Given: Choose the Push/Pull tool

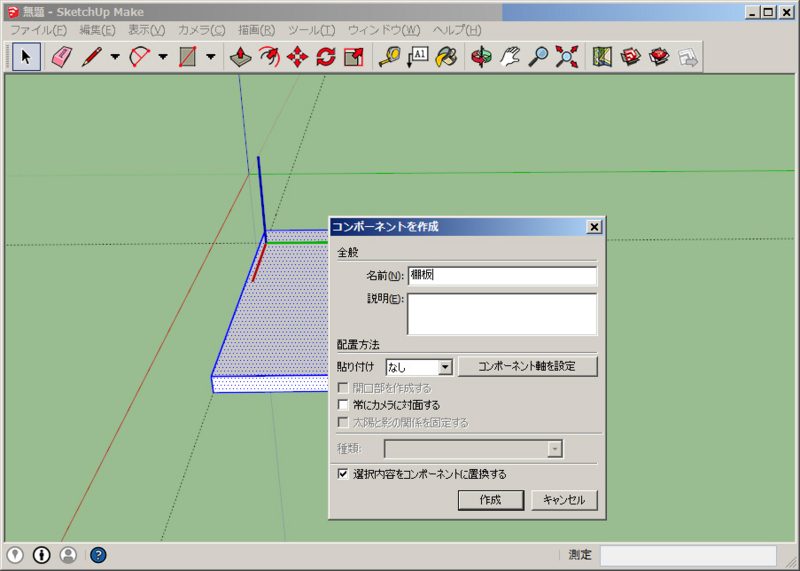Looking at the screenshot, I should click(x=240, y=57).
